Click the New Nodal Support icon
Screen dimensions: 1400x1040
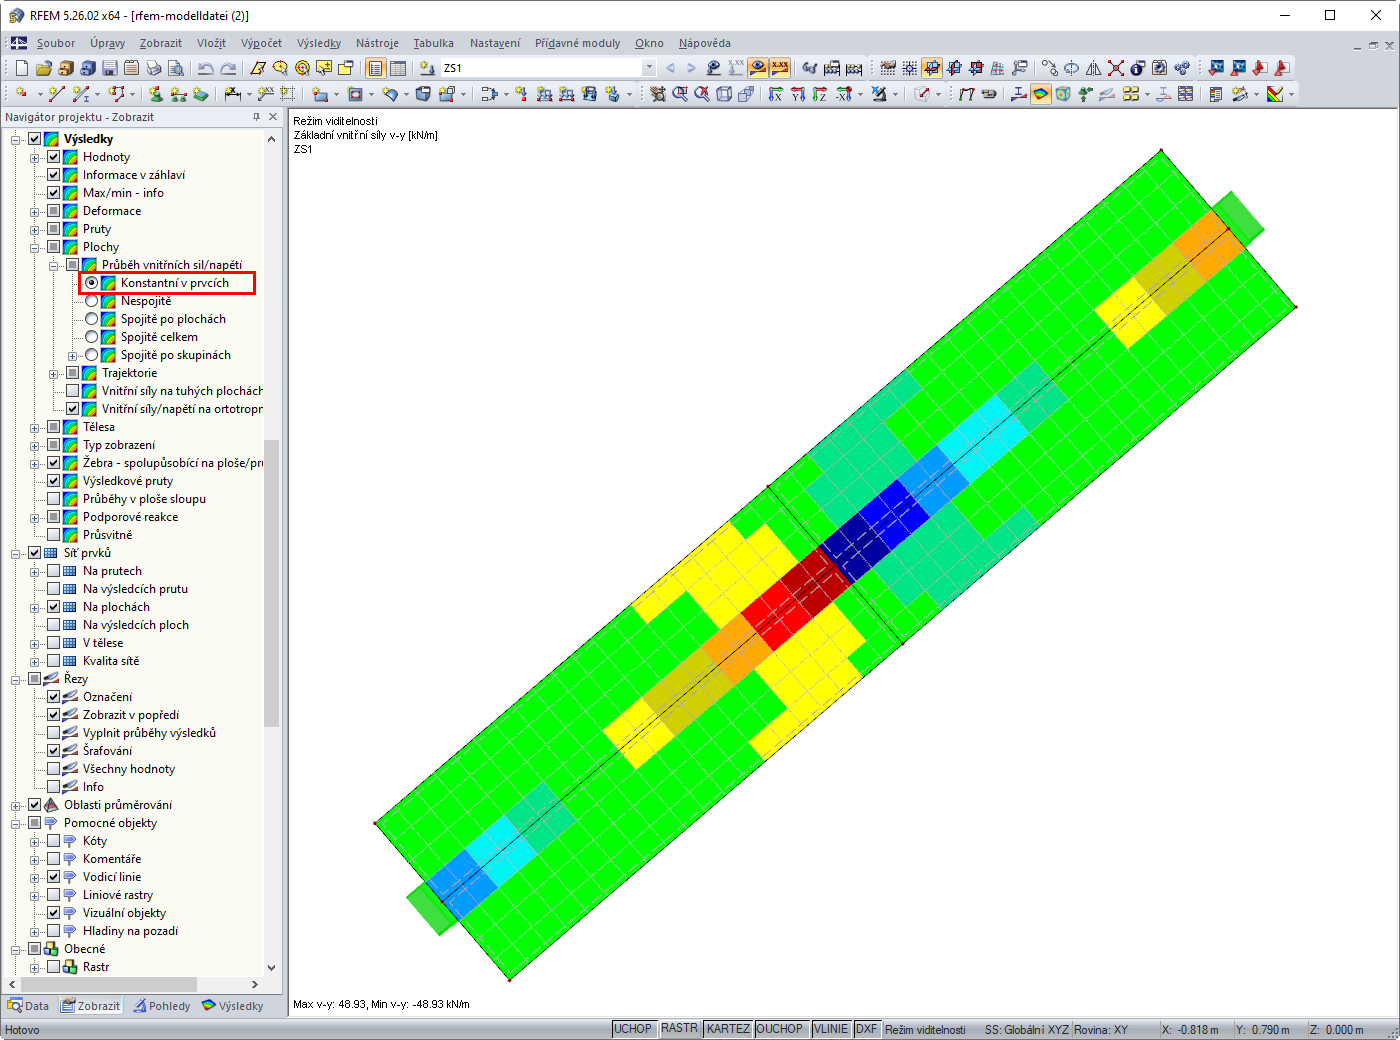point(155,94)
